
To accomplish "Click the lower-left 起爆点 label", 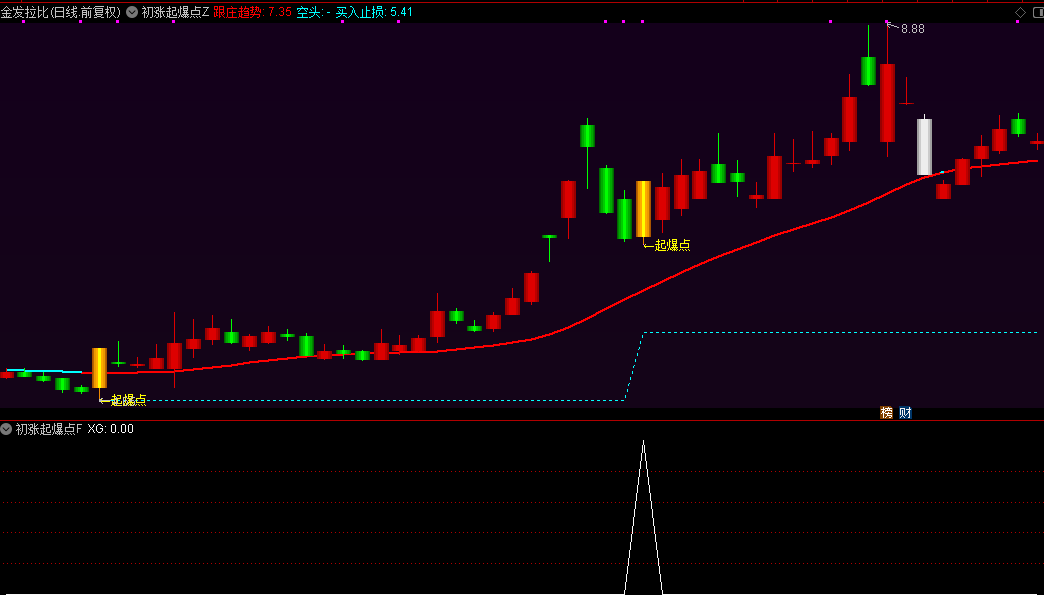I will point(129,400).
